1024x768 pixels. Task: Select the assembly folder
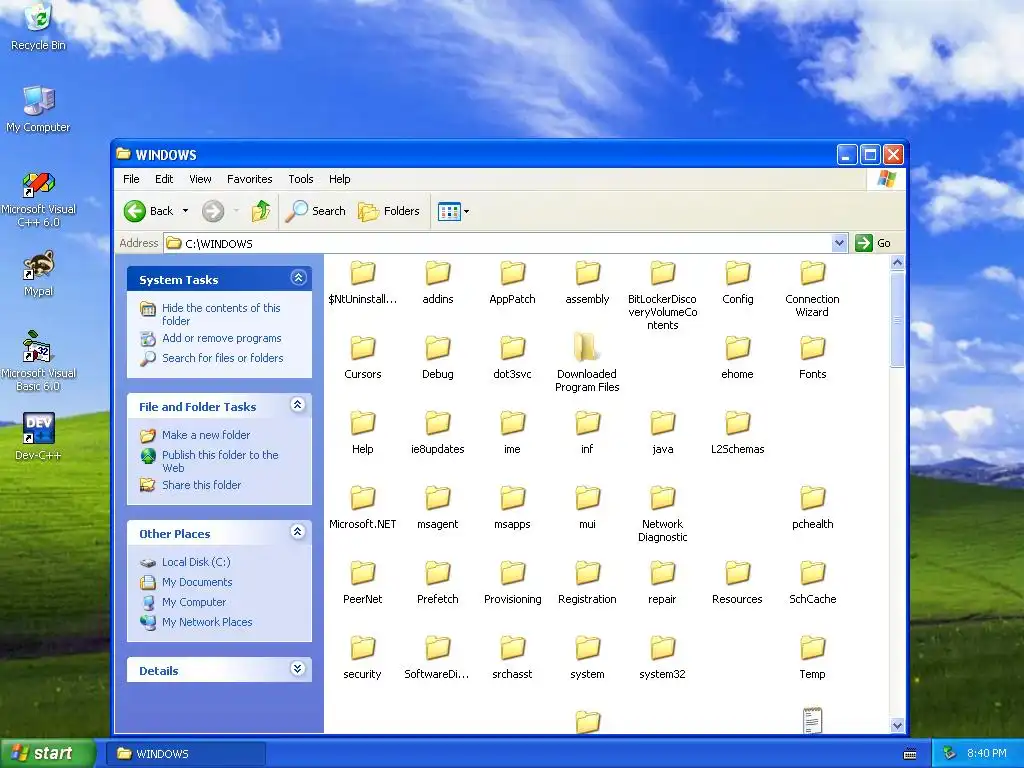pyautogui.click(x=587, y=282)
